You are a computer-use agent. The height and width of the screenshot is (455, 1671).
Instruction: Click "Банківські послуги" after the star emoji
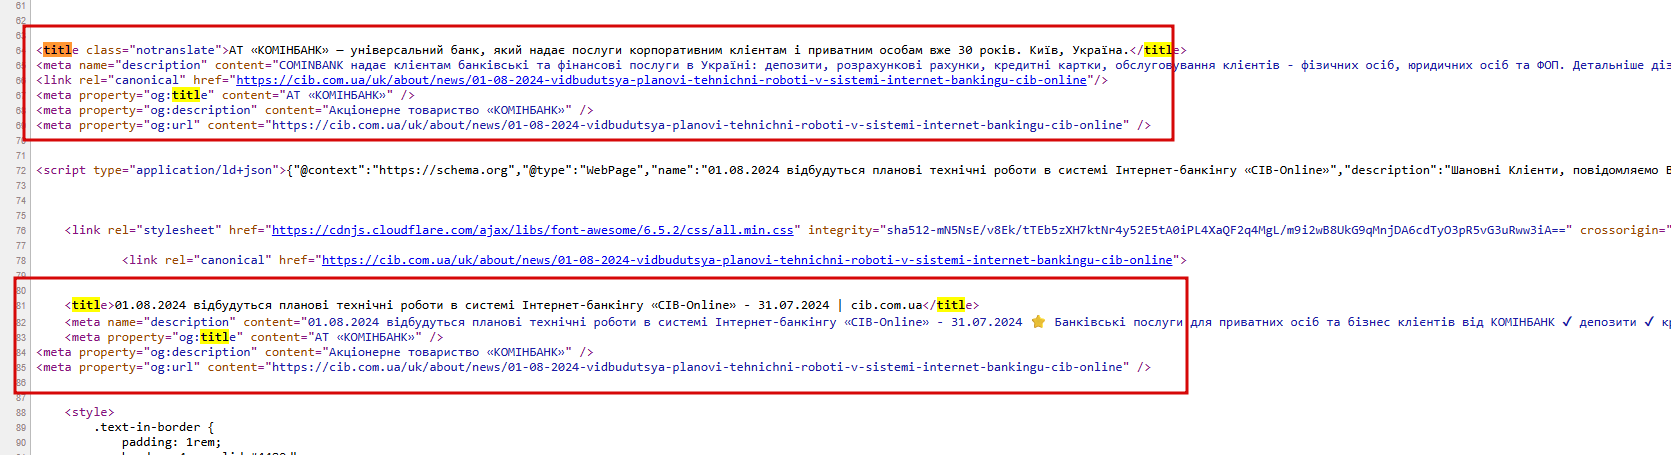(x=1118, y=322)
